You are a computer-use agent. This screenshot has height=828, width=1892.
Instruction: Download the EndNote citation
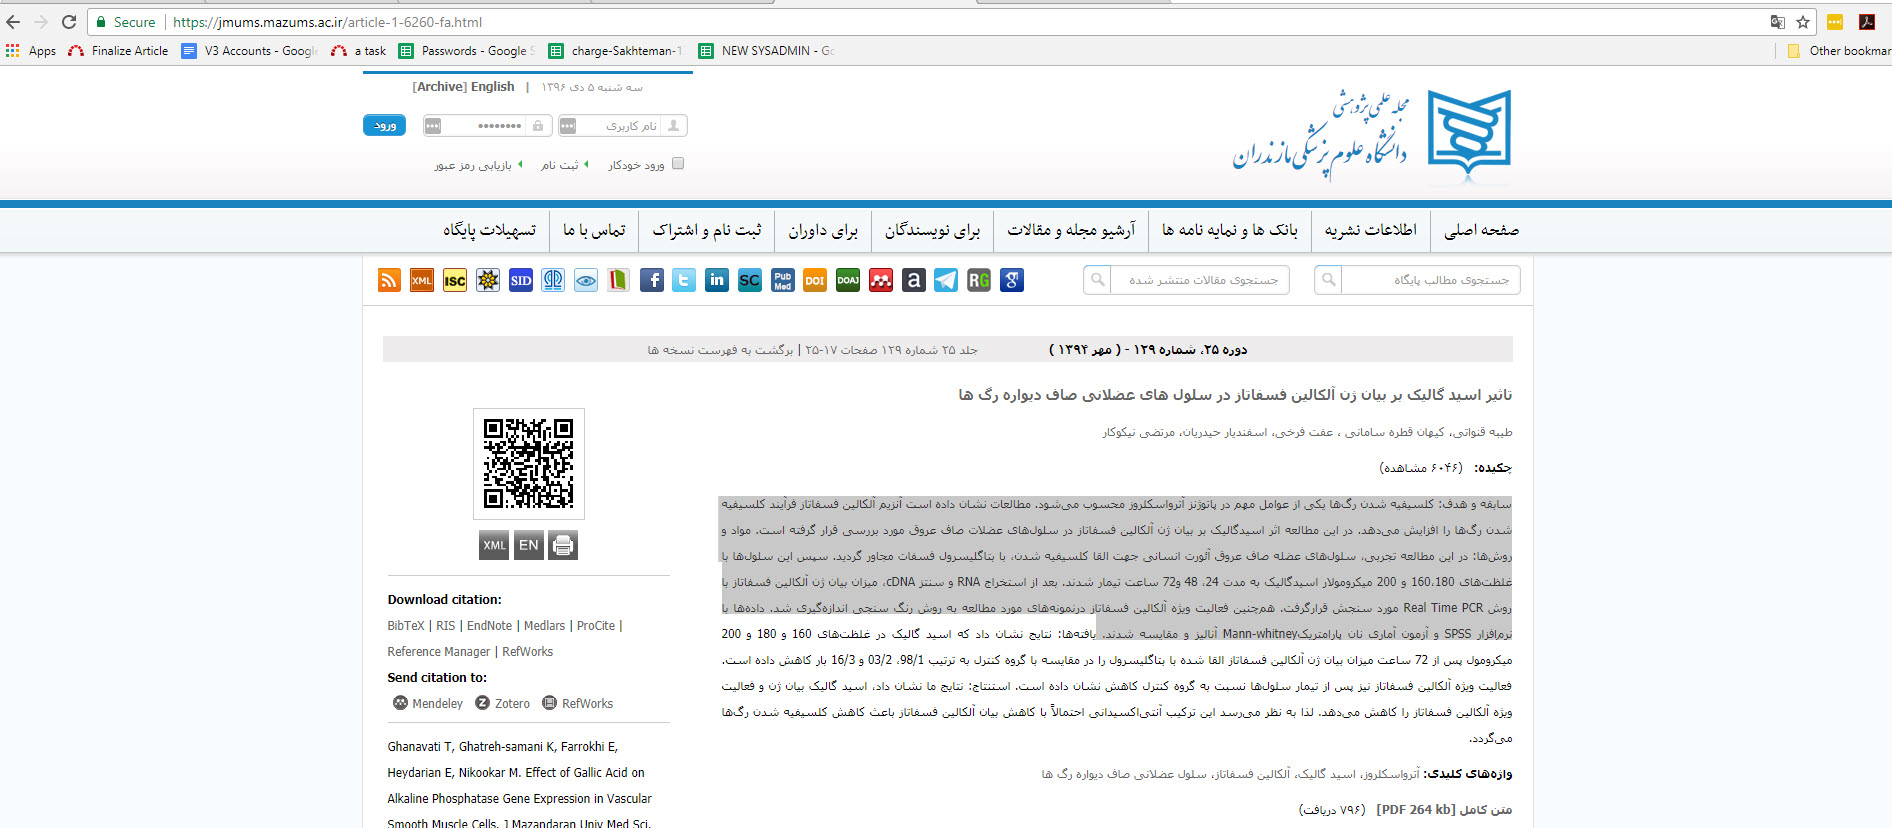tap(489, 626)
